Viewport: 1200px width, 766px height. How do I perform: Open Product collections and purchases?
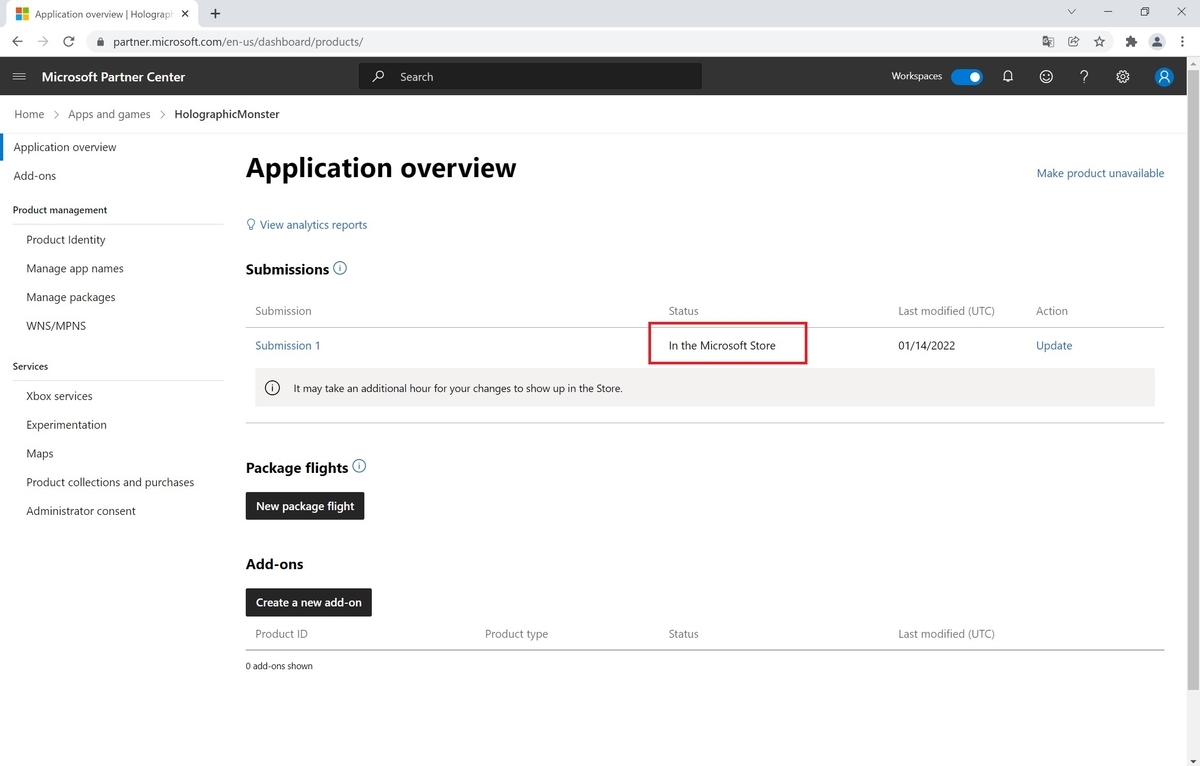tap(110, 482)
